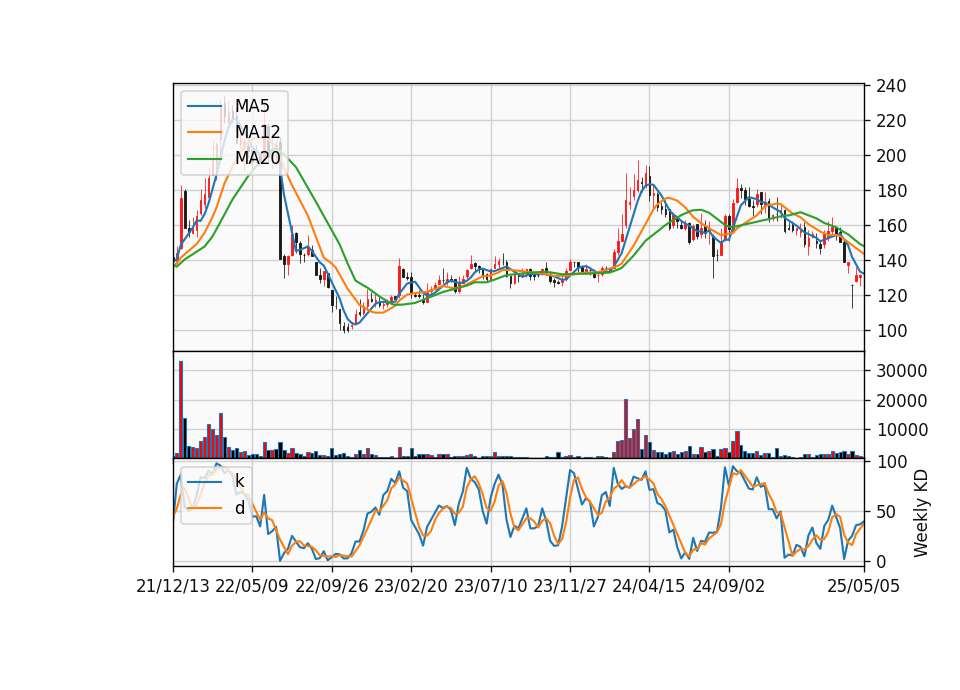Click the d legend label
960x690 pixels.
pos(240,508)
